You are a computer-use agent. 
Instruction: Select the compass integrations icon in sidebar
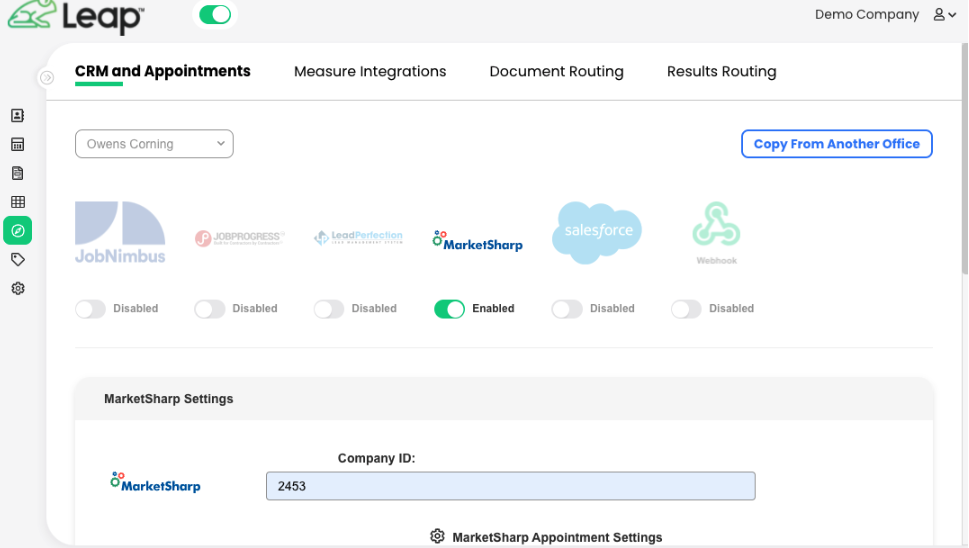pyautogui.click(x=18, y=230)
